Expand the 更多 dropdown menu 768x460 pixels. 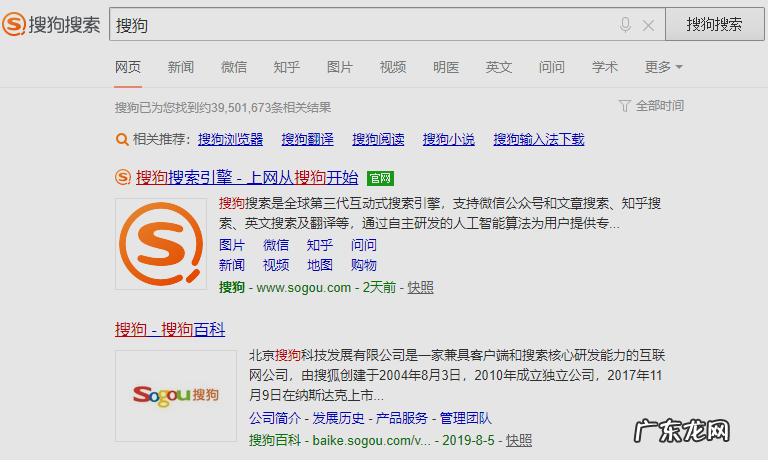663,67
